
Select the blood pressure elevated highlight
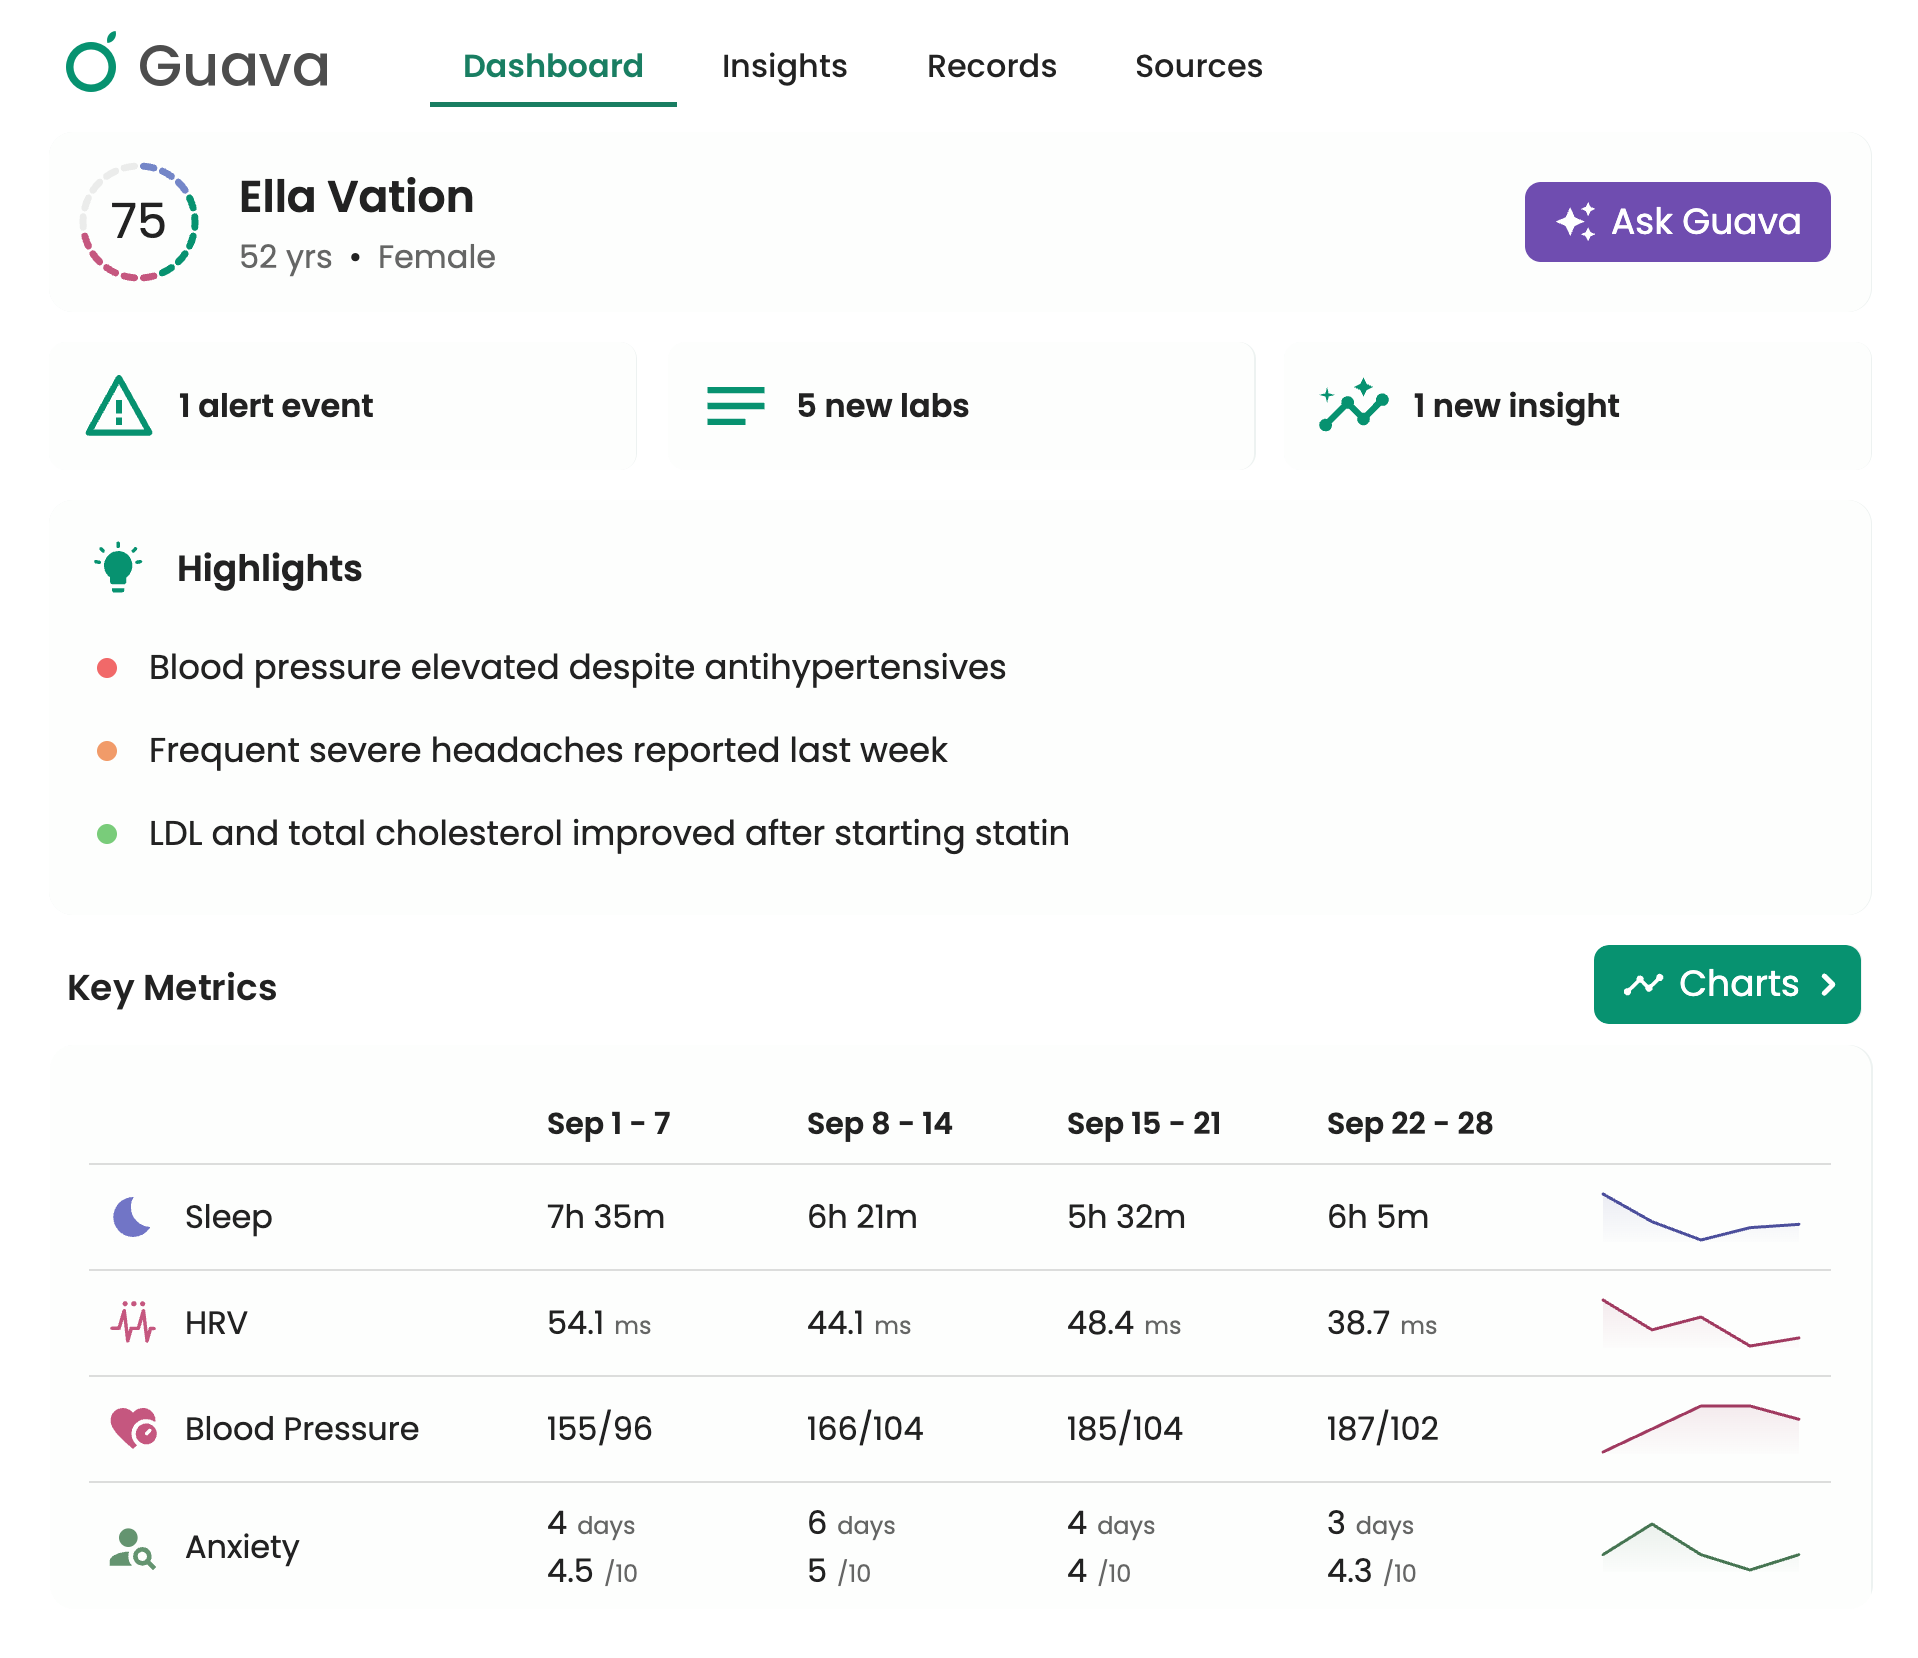577,667
